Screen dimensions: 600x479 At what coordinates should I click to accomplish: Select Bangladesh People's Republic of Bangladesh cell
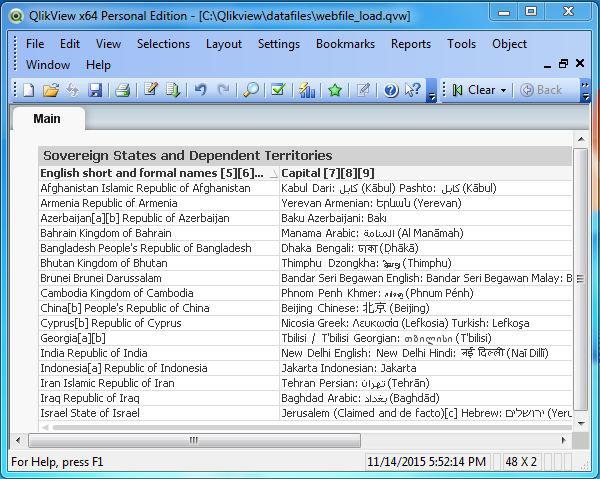[x=159, y=248]
